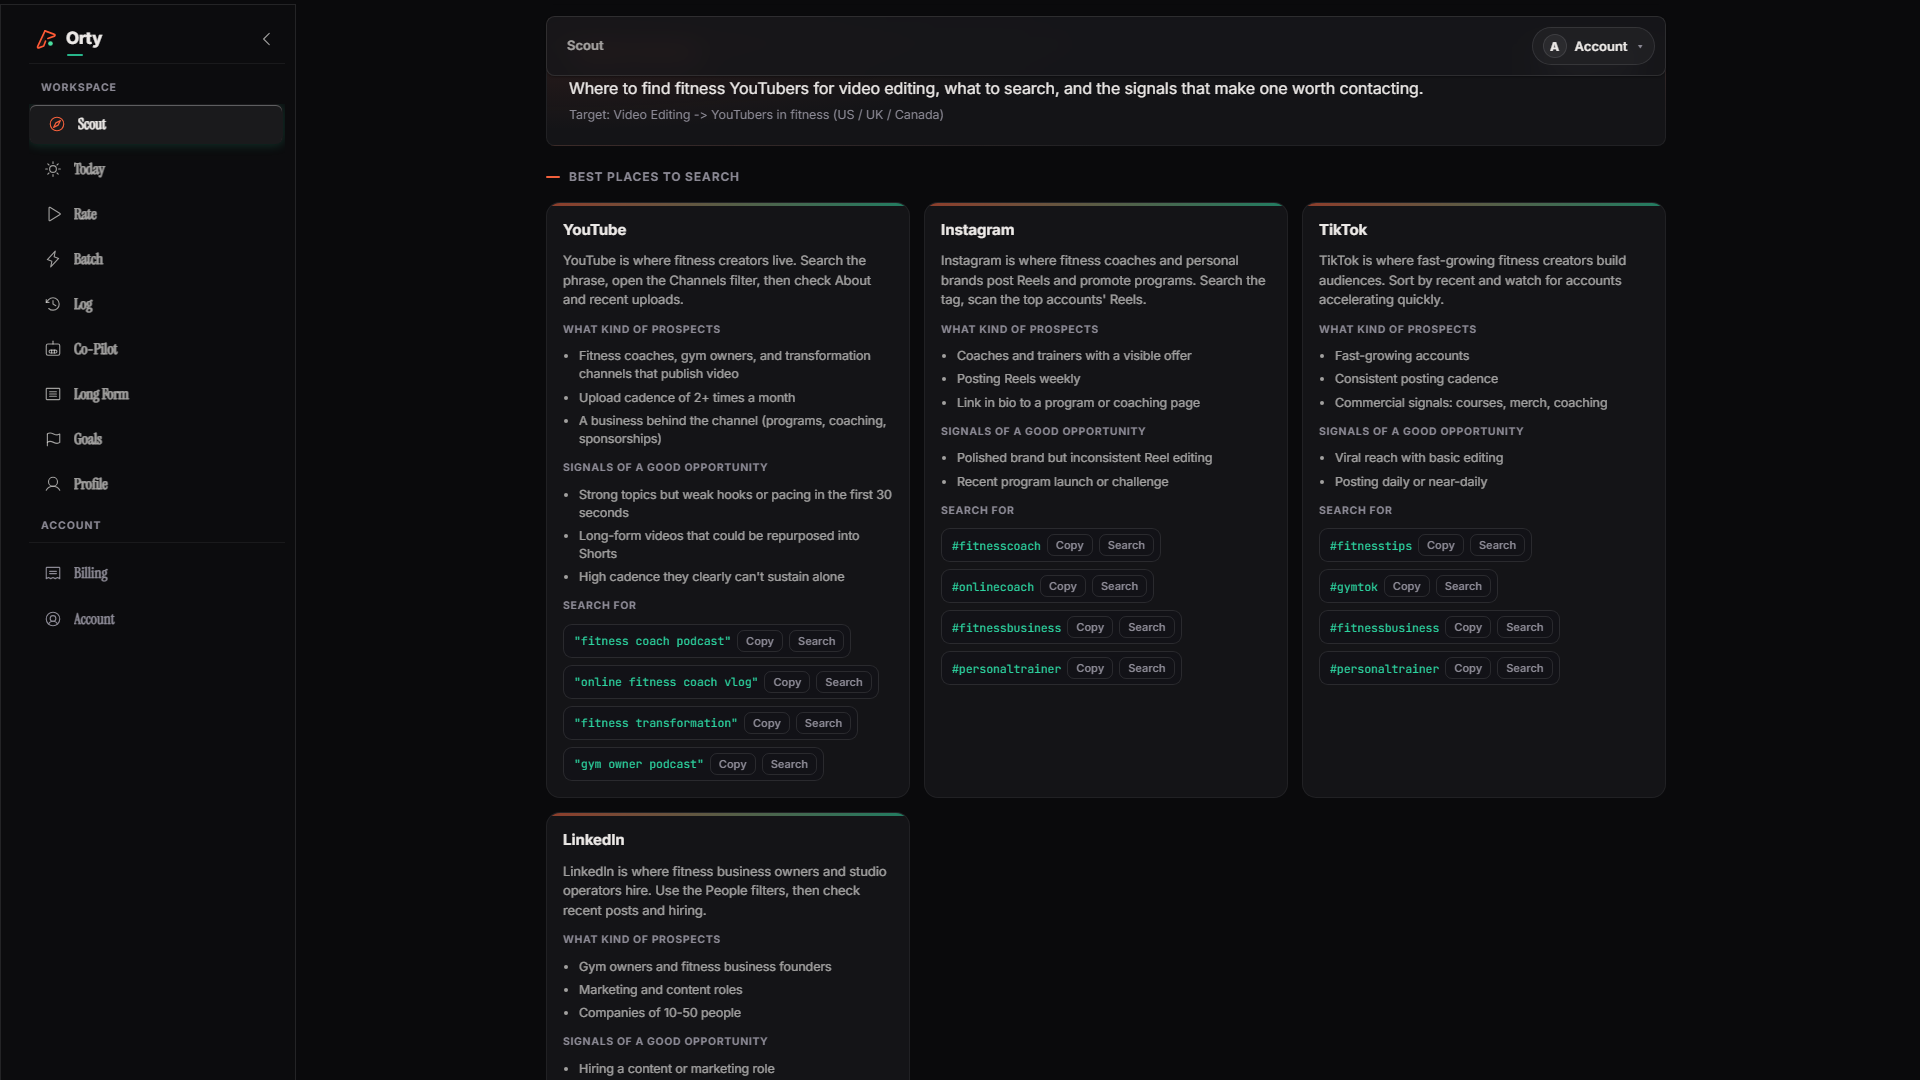Copy the #onlinecoach Instagram hashtag

pos(1062,586)
